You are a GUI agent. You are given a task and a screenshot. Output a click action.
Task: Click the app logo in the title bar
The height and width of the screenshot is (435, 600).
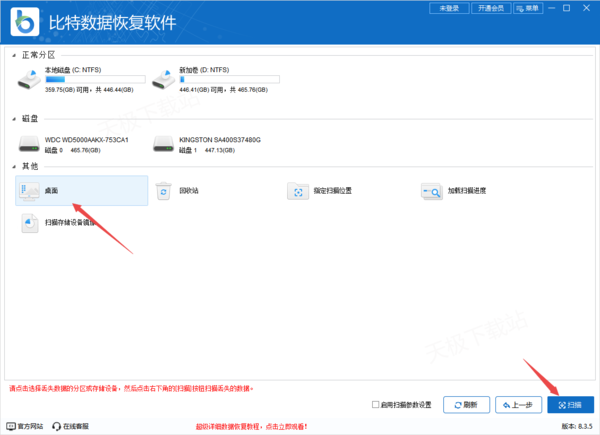25,22
